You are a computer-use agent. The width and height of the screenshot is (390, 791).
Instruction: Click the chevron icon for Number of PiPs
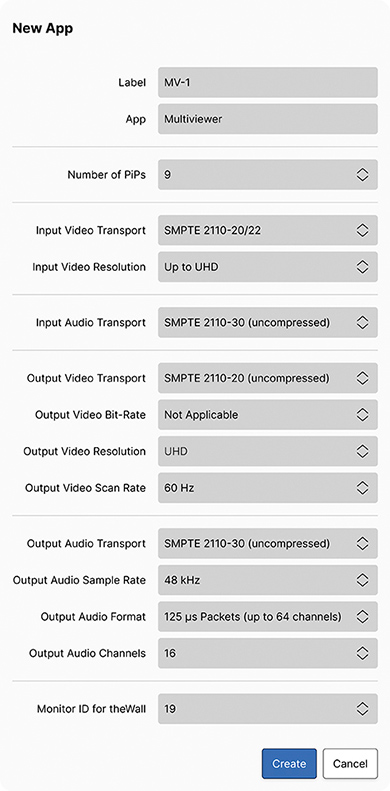[x=362, y=175]
